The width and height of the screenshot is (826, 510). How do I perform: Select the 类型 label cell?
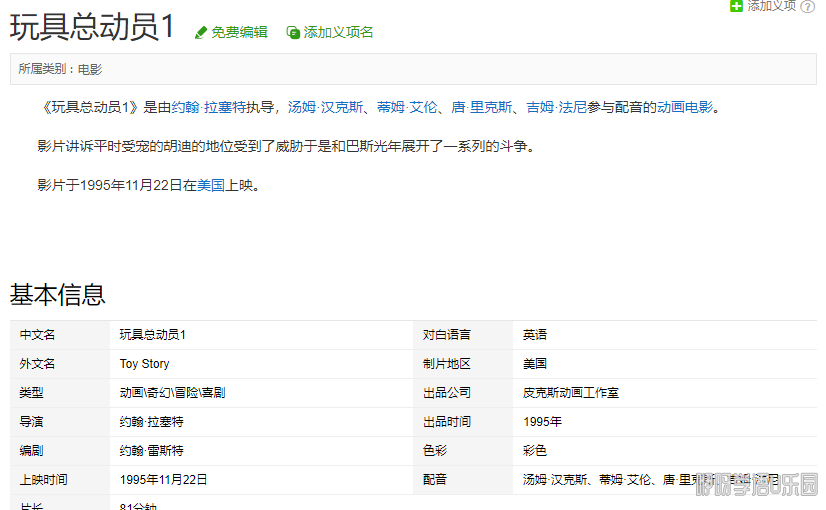[60, 393]
